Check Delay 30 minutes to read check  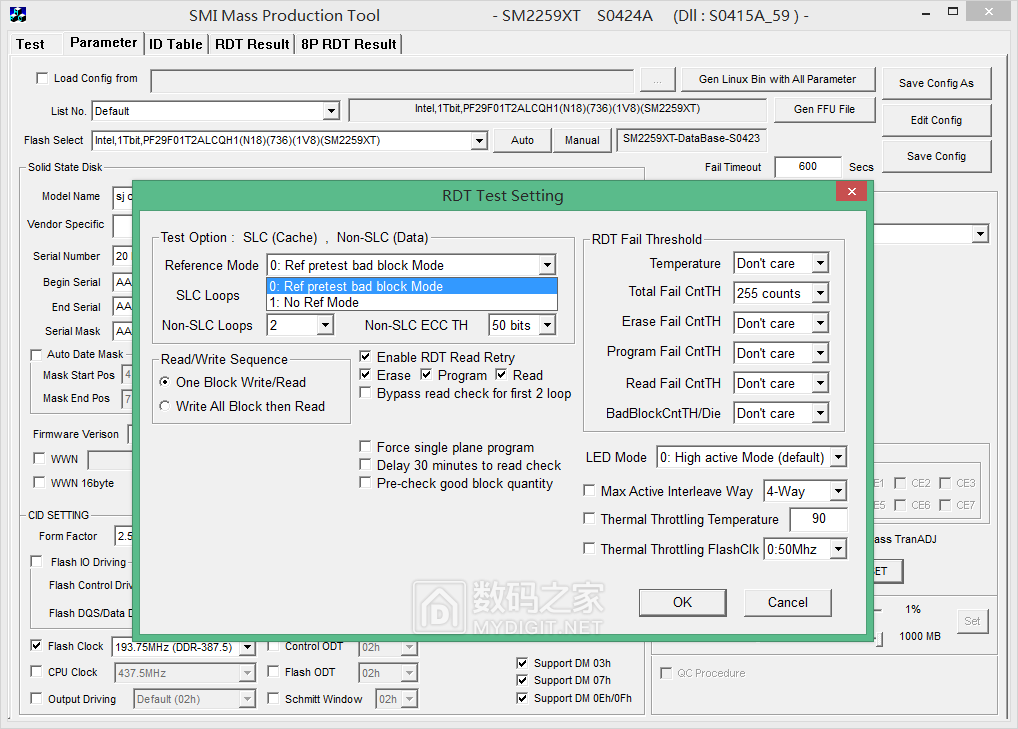[366, 466]
